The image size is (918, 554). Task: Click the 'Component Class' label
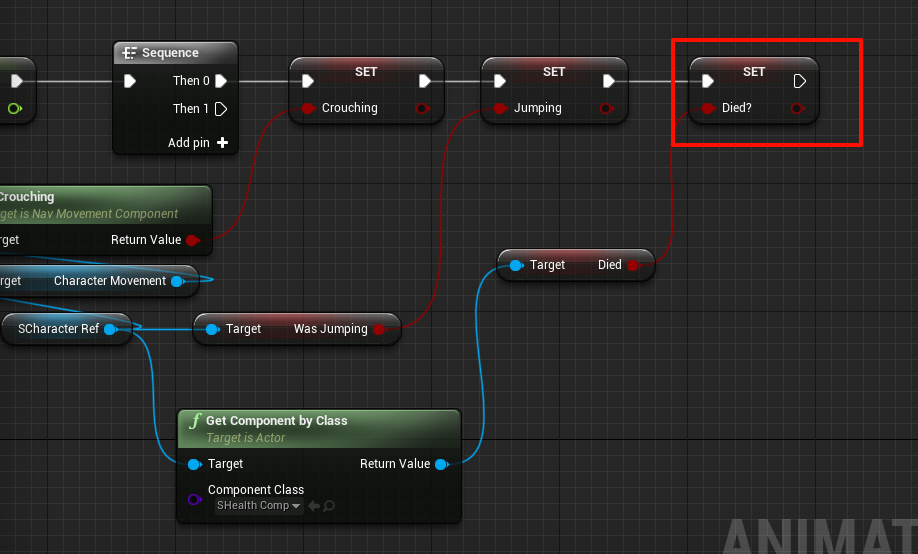click(256, 490)
